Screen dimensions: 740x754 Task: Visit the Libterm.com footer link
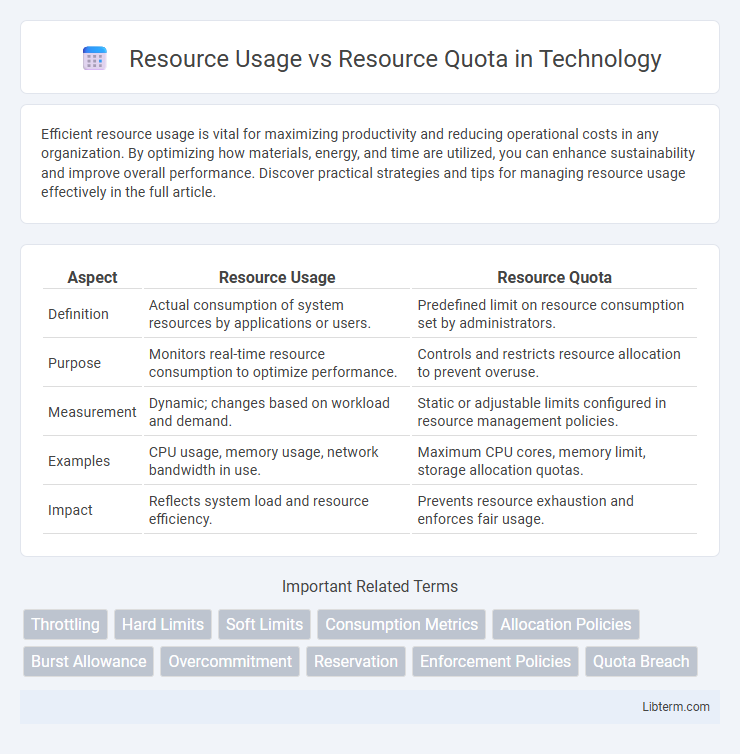pos(676,706)
